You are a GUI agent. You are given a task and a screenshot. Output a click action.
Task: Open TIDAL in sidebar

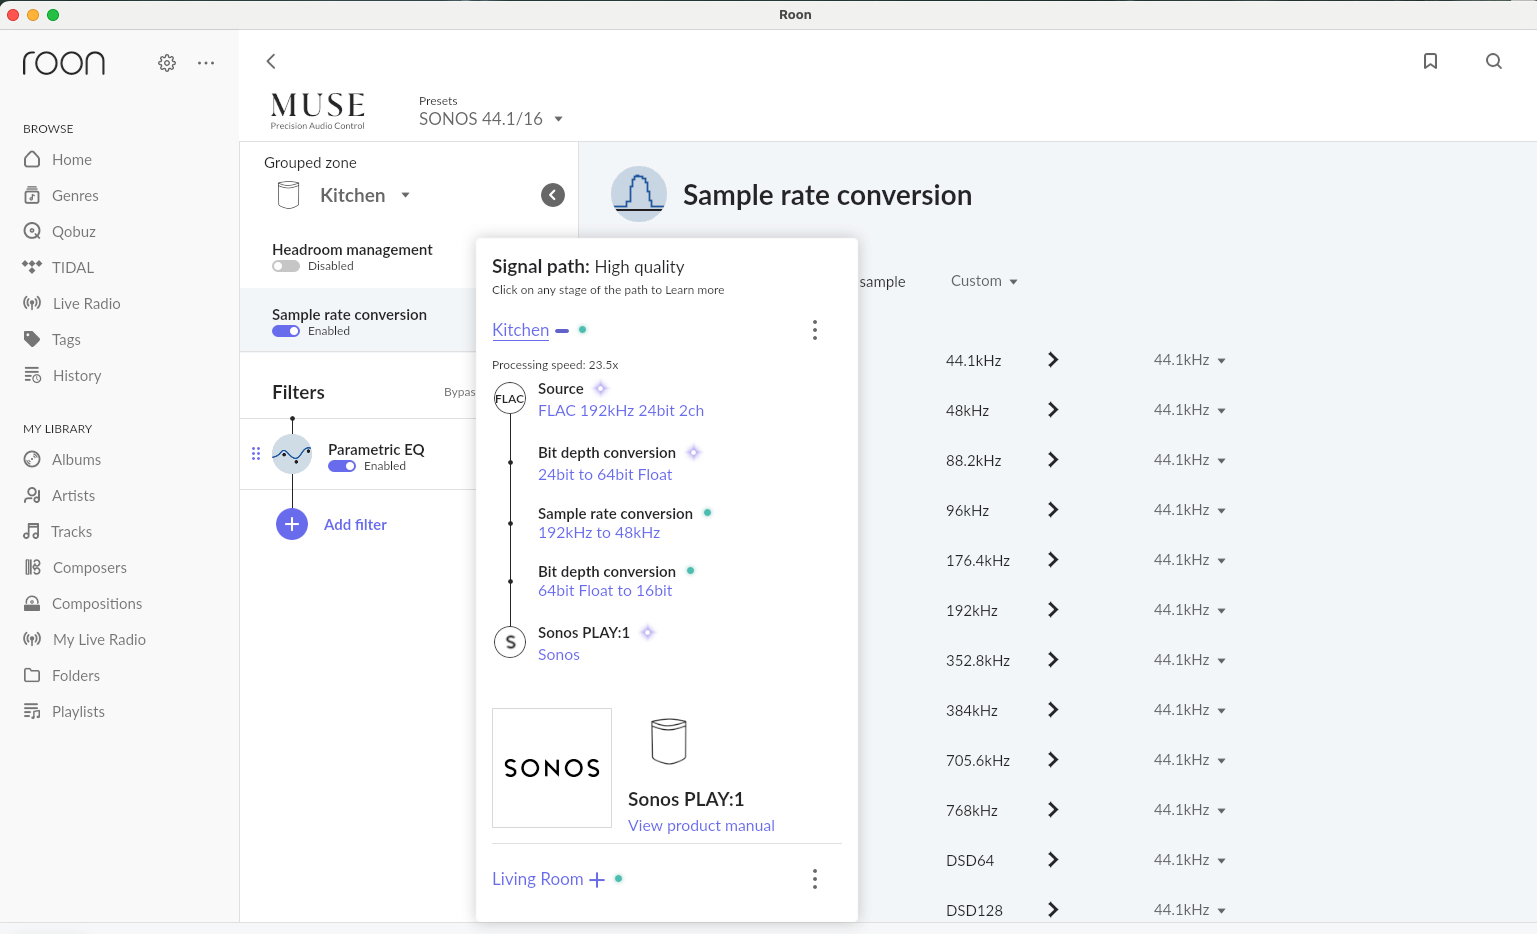click(x=58, y=268)
